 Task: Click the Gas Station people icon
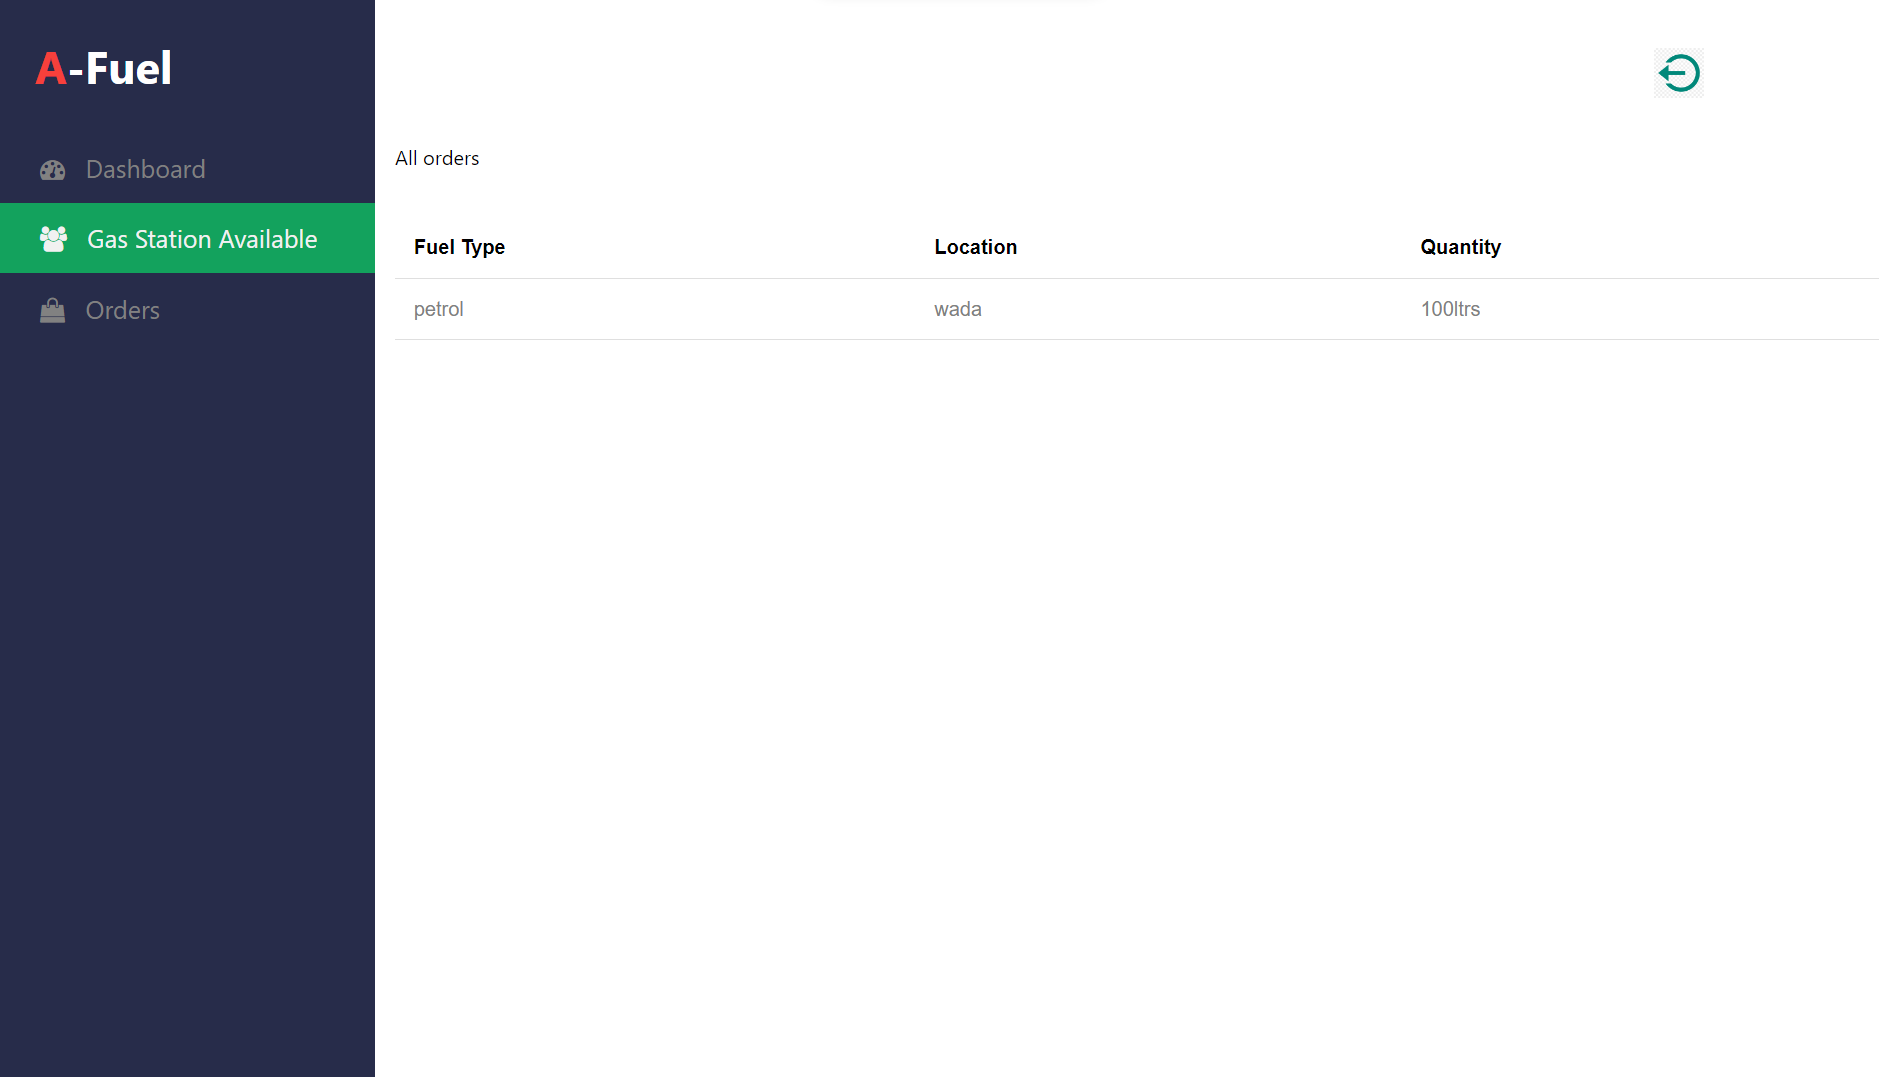pyautogui.click(x=53, y=239)
